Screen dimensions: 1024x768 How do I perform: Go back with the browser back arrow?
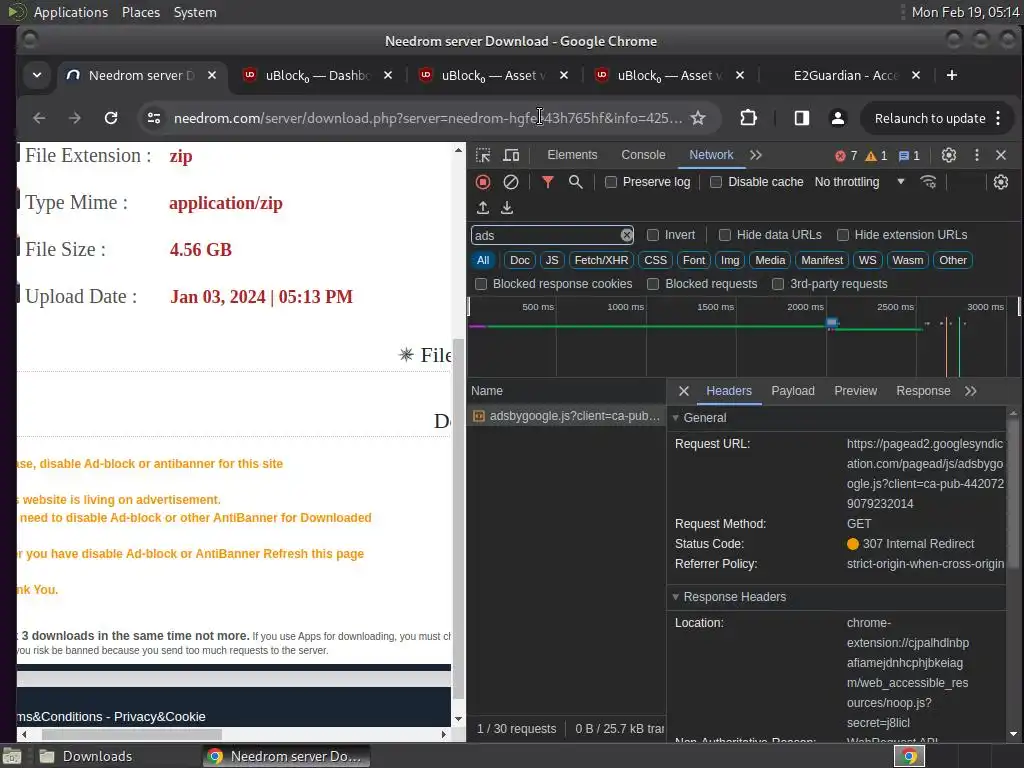click(x=39, y=118)
